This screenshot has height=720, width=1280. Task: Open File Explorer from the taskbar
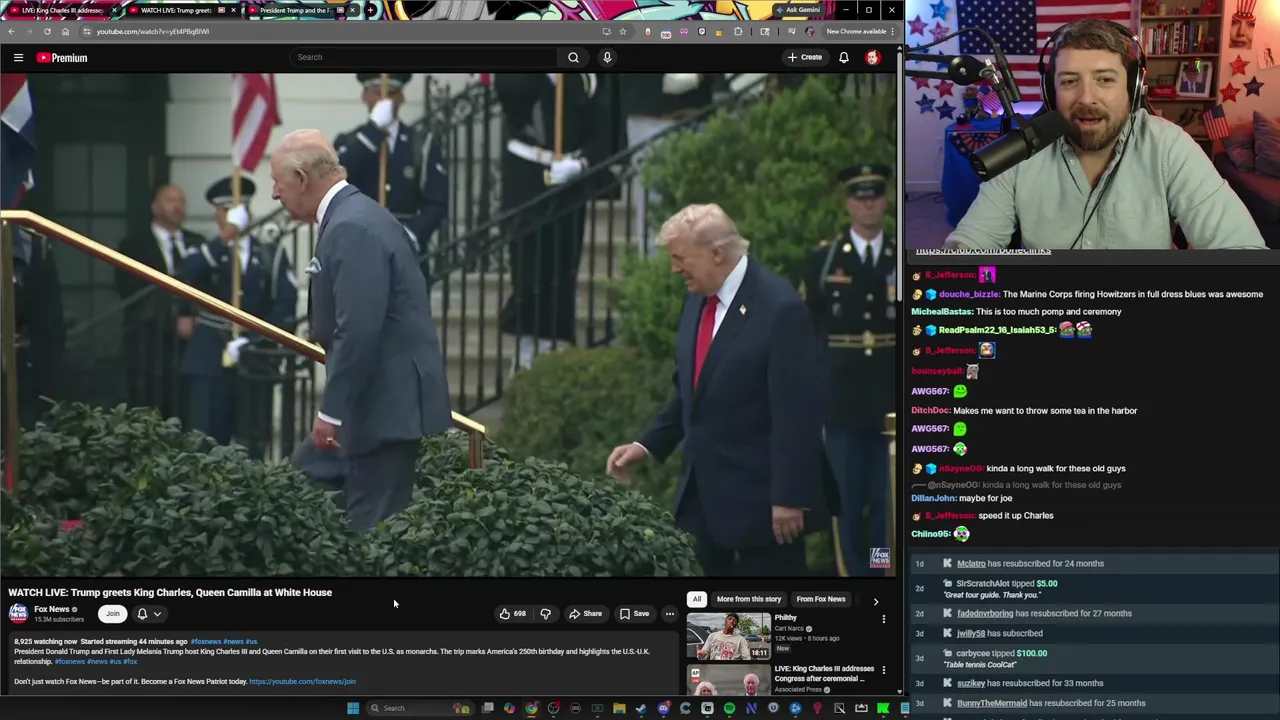(619, 708)
